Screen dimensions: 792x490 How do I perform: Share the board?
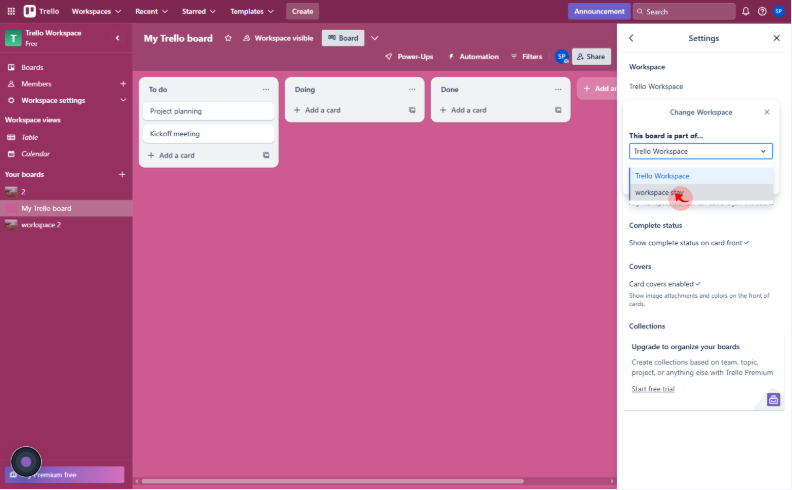click(591, 57)
